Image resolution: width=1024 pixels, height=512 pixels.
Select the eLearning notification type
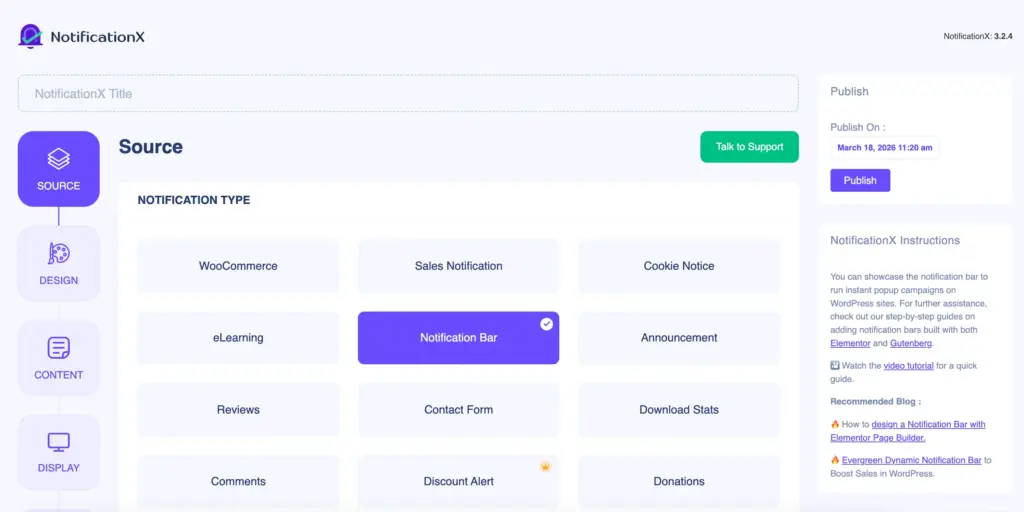coord(238,338)
